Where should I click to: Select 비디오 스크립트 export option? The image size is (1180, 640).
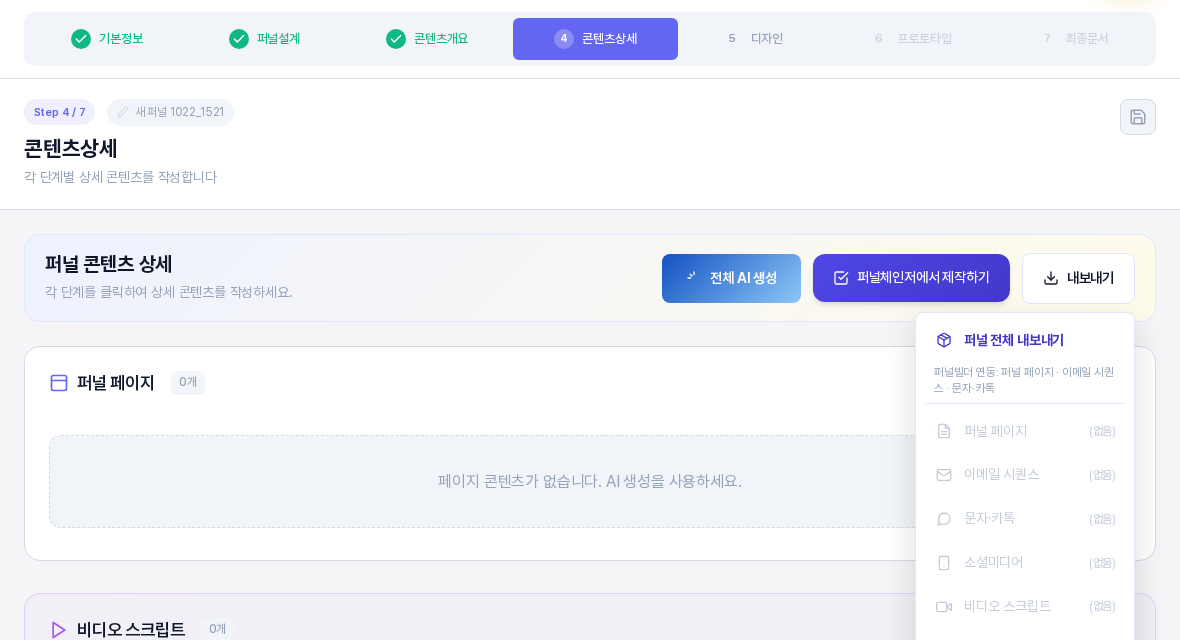pos(1025,606)
